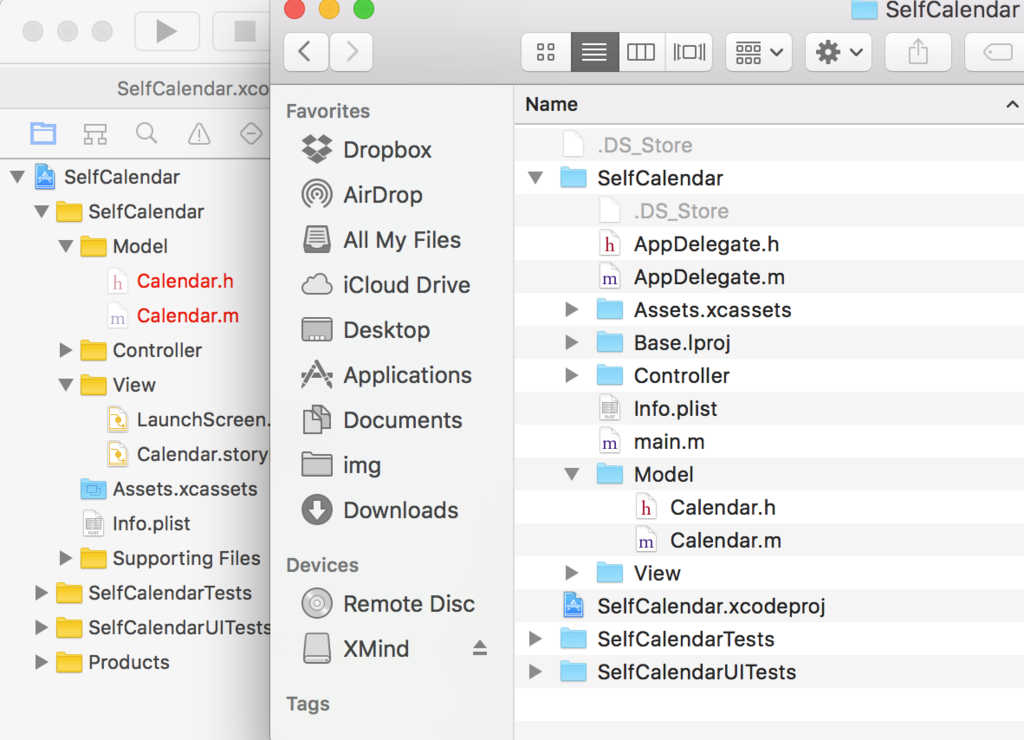Open Documents in Finder sidebar
1024x740 pixels.
[x=382, y=421]
